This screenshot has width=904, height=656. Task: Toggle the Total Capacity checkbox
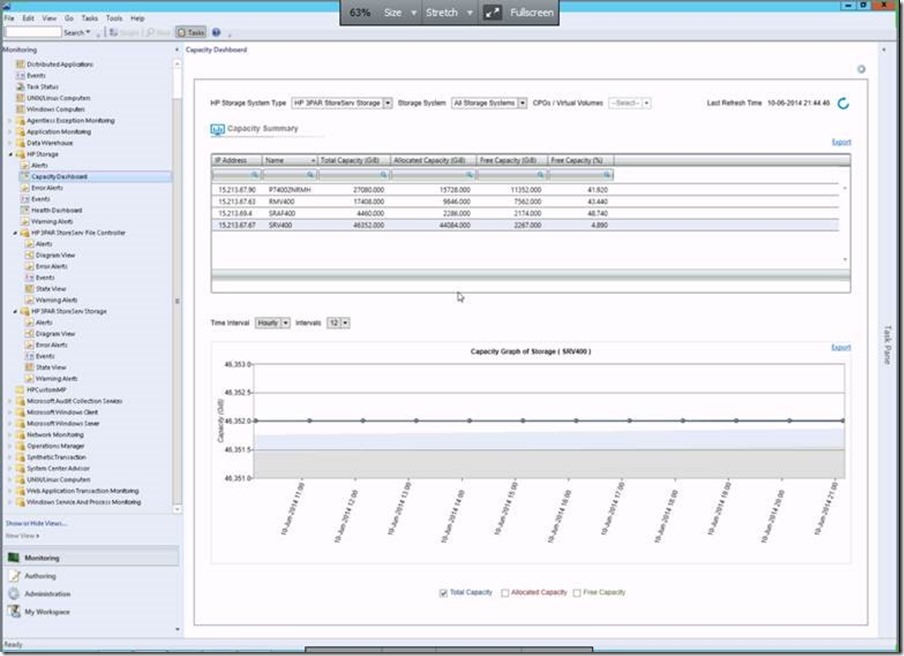pyautogui.click(x=443, y=593)
